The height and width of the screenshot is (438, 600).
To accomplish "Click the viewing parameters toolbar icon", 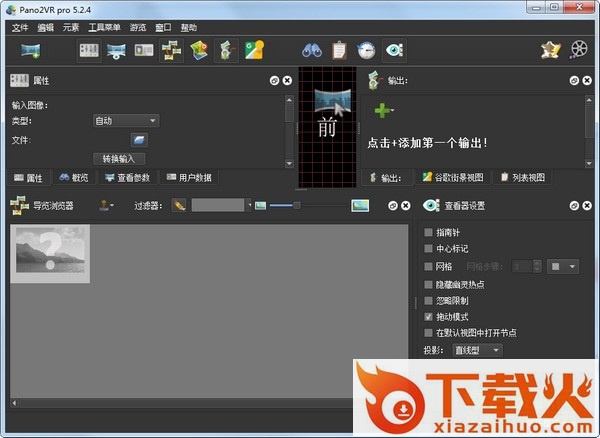I will pyautogui.click(x=116, y=50).
